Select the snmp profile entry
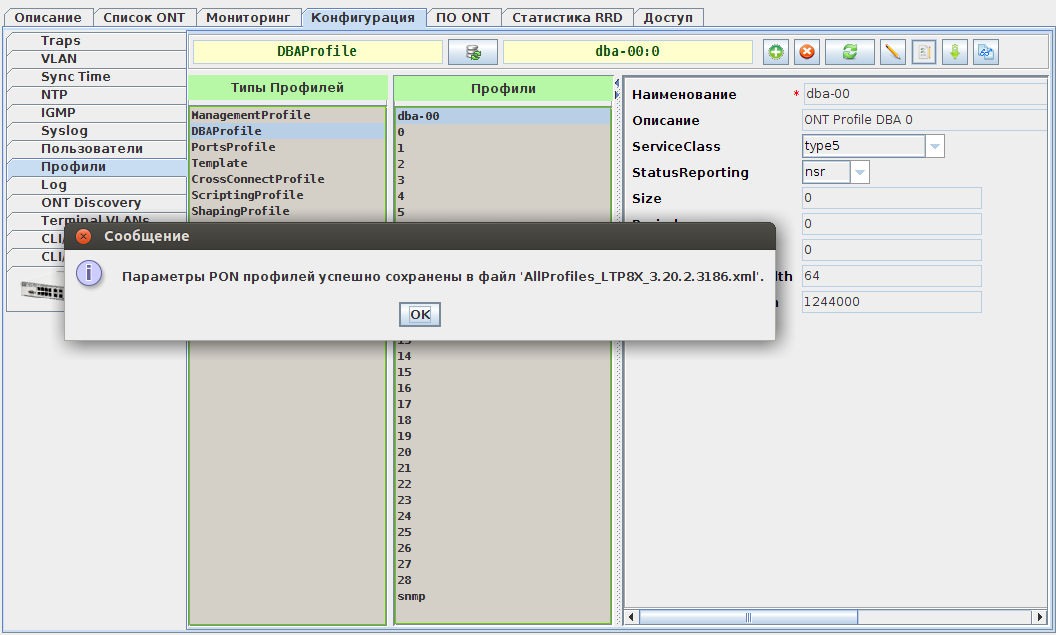Image resolution: width=1056 pixels, height=635 pixels. tap(411, 596)
